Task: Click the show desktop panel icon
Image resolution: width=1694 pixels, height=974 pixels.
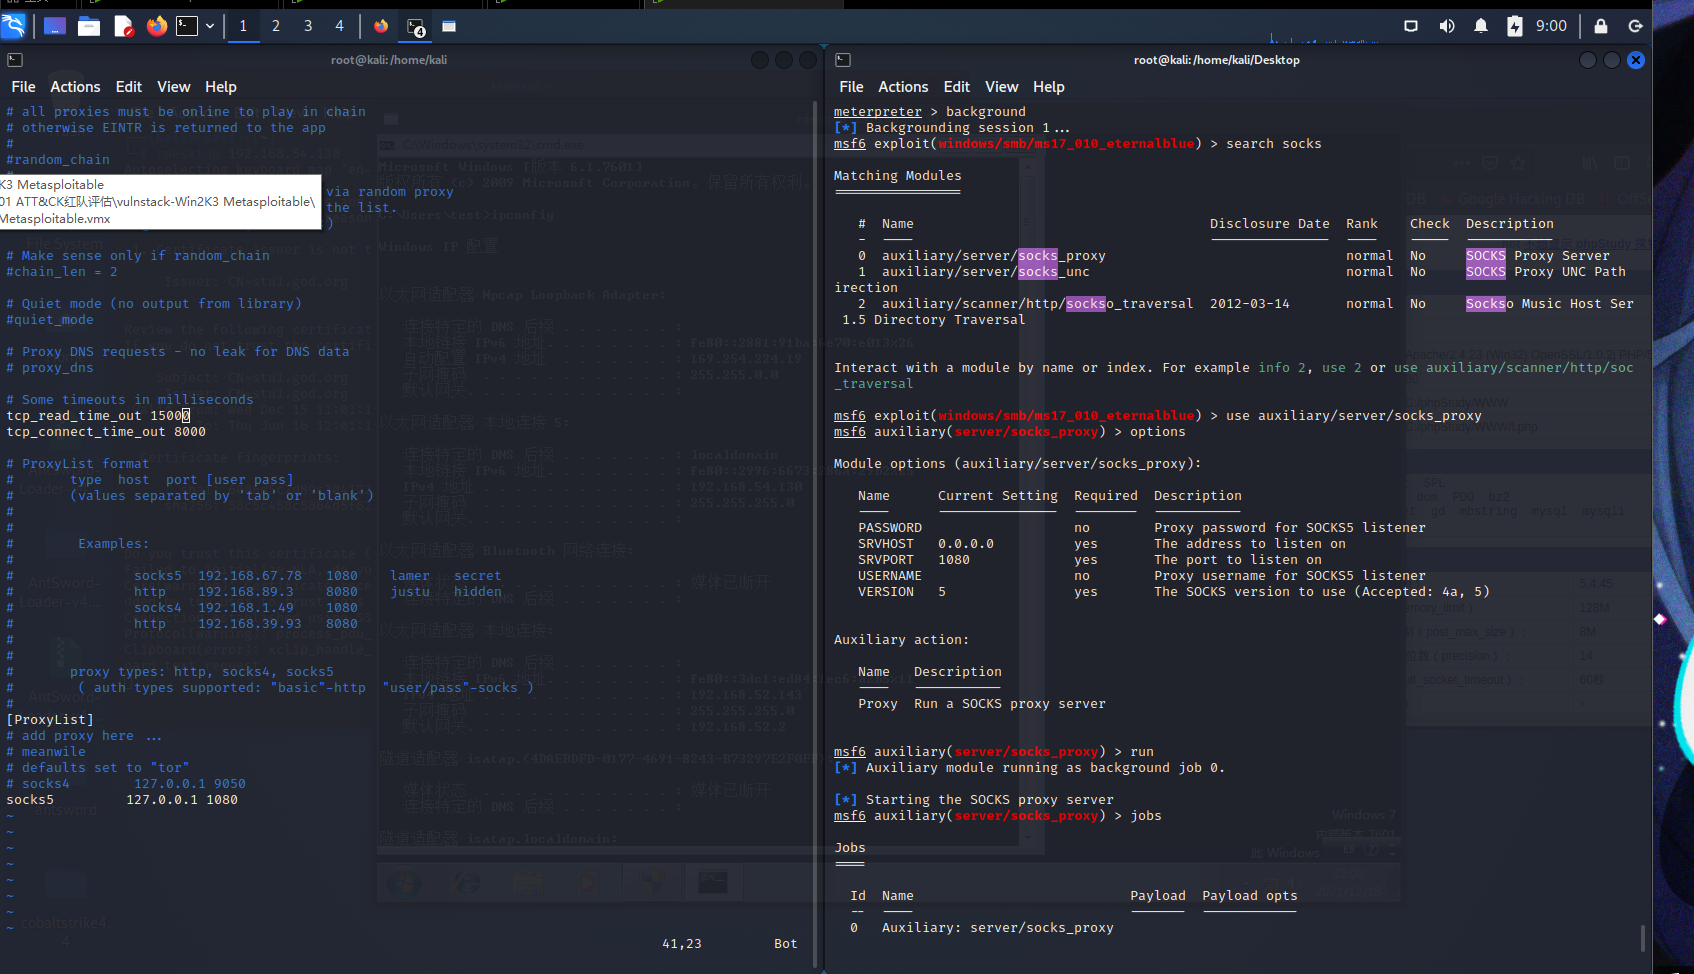Action: [55, 26]
